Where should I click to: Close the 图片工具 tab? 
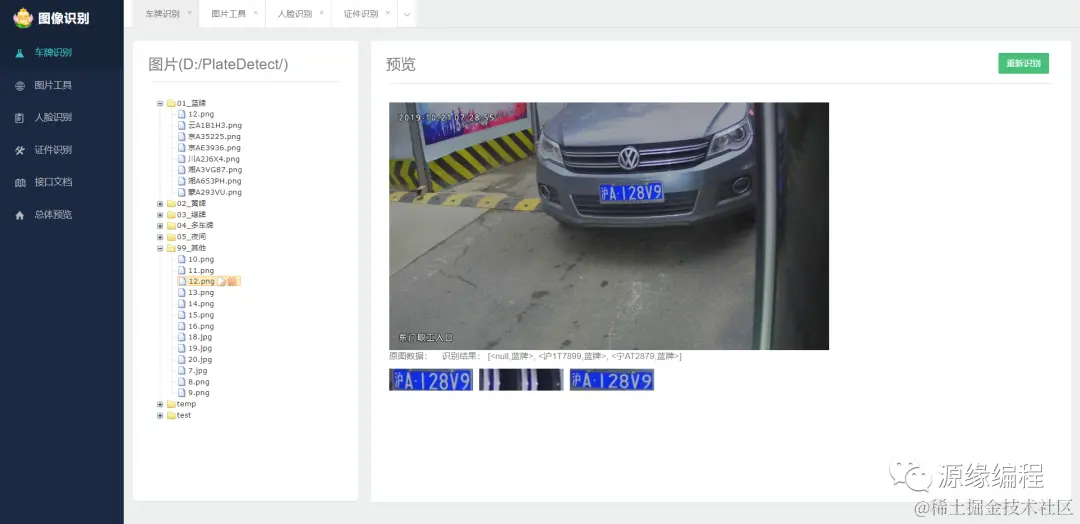click(x=256, y=12)
